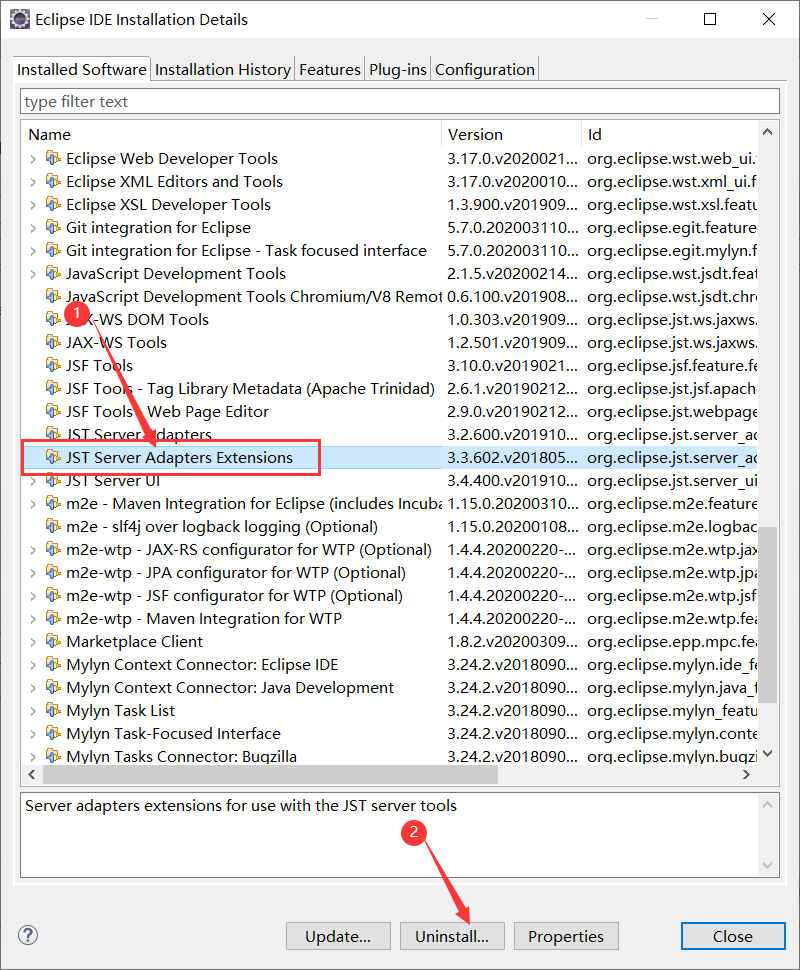The width and height of the screenshot is (800, 970).
Task: Click the Uninstall button
Action: coord(452,936)
